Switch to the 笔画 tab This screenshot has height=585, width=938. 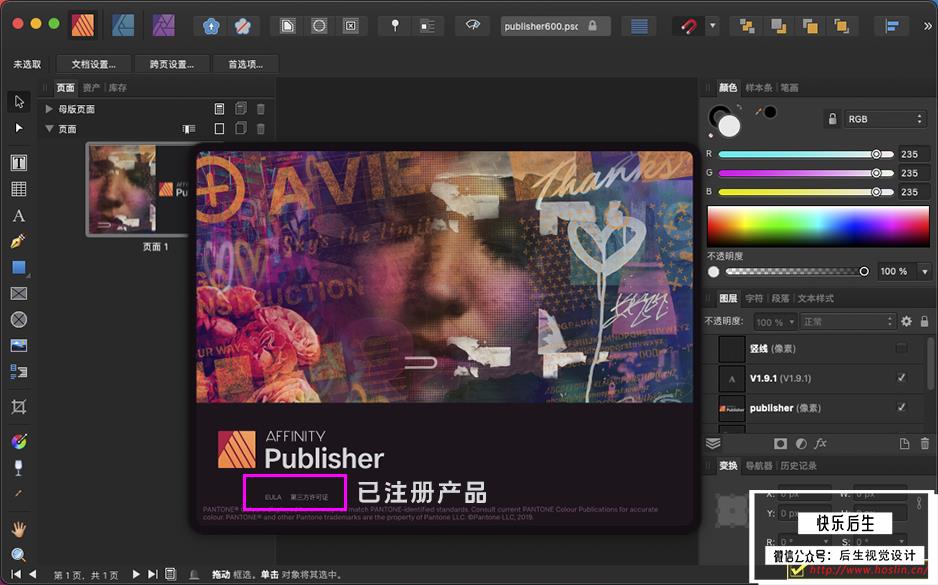pos(789,88)
